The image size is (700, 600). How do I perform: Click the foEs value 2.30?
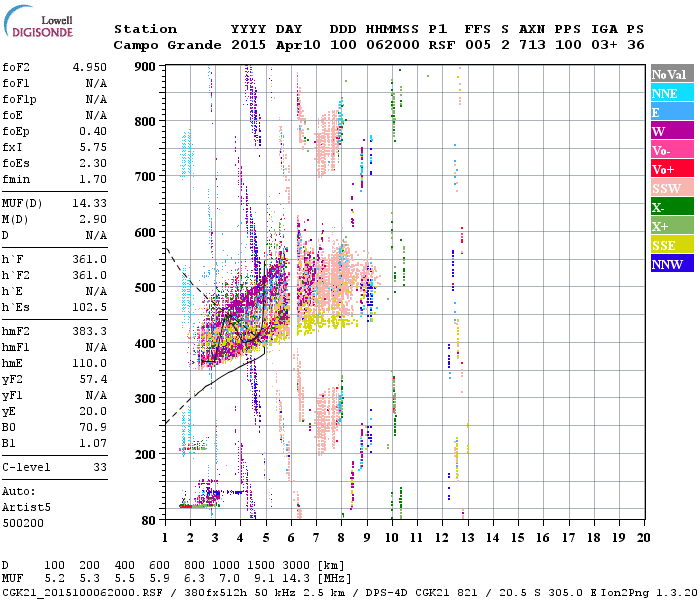[x=93, y=163]
